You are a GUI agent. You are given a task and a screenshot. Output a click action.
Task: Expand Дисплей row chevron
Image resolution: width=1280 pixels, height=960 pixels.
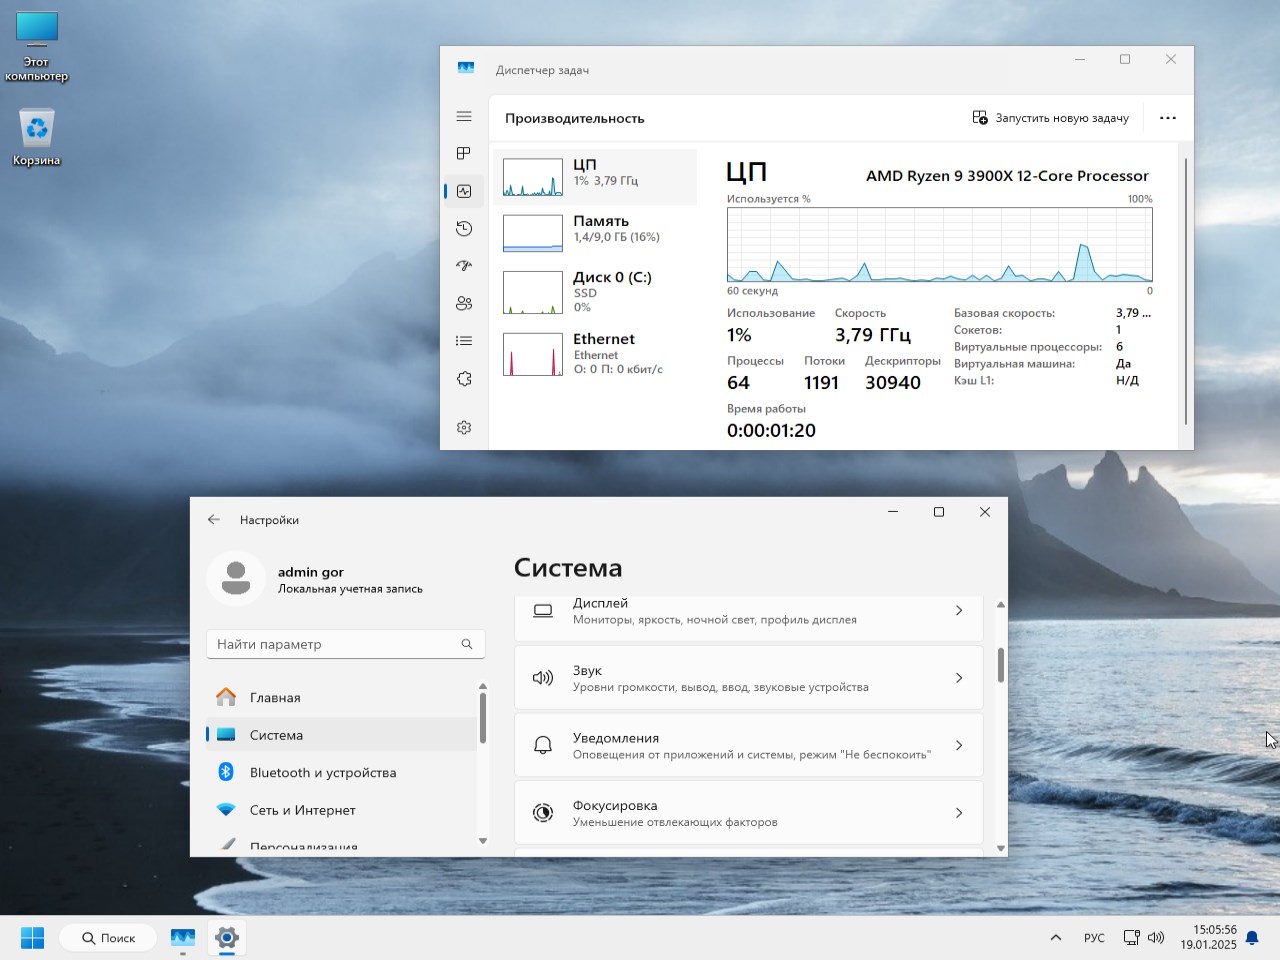(959, 610)
